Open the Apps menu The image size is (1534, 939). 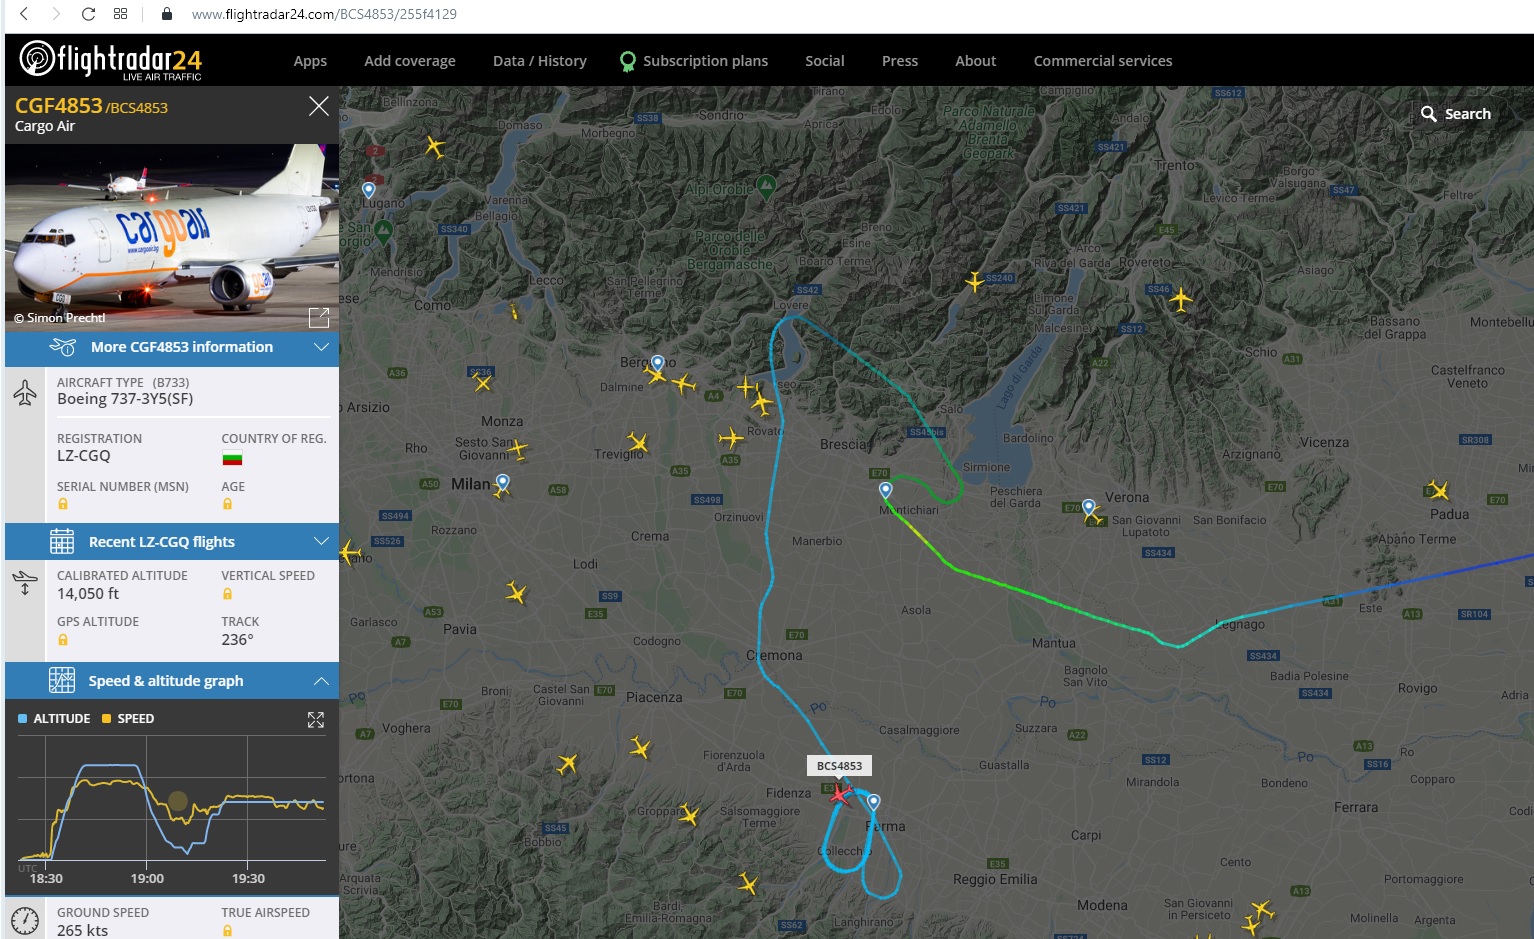click(310, 61)
